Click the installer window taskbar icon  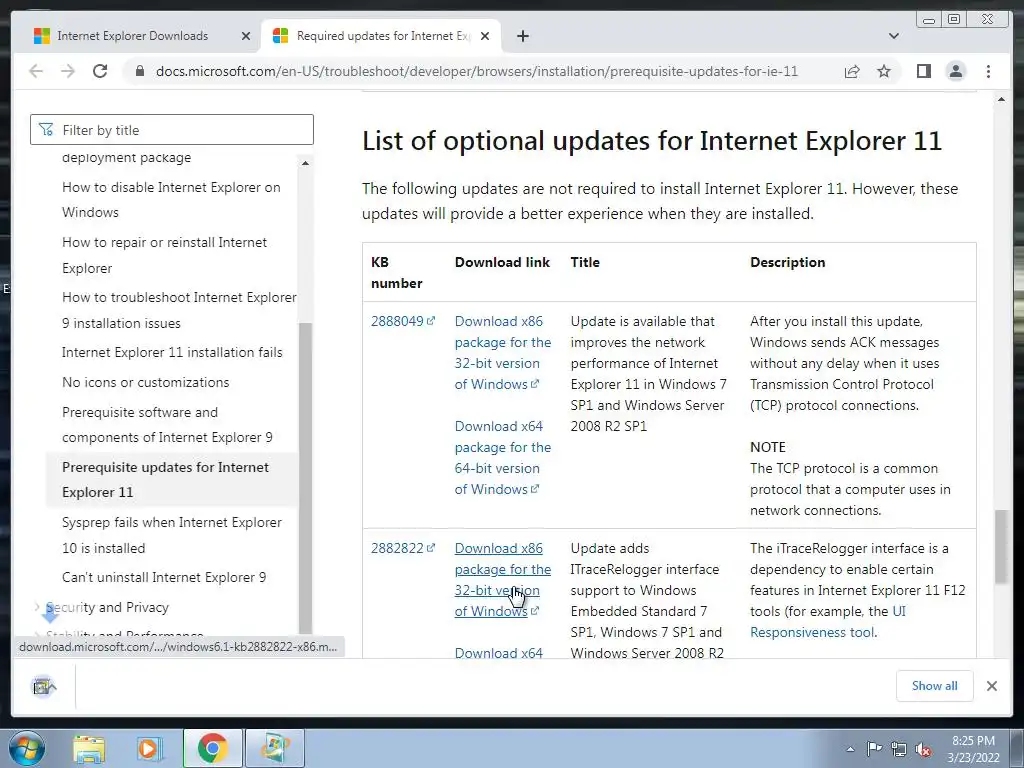click(x=275, y=748)
